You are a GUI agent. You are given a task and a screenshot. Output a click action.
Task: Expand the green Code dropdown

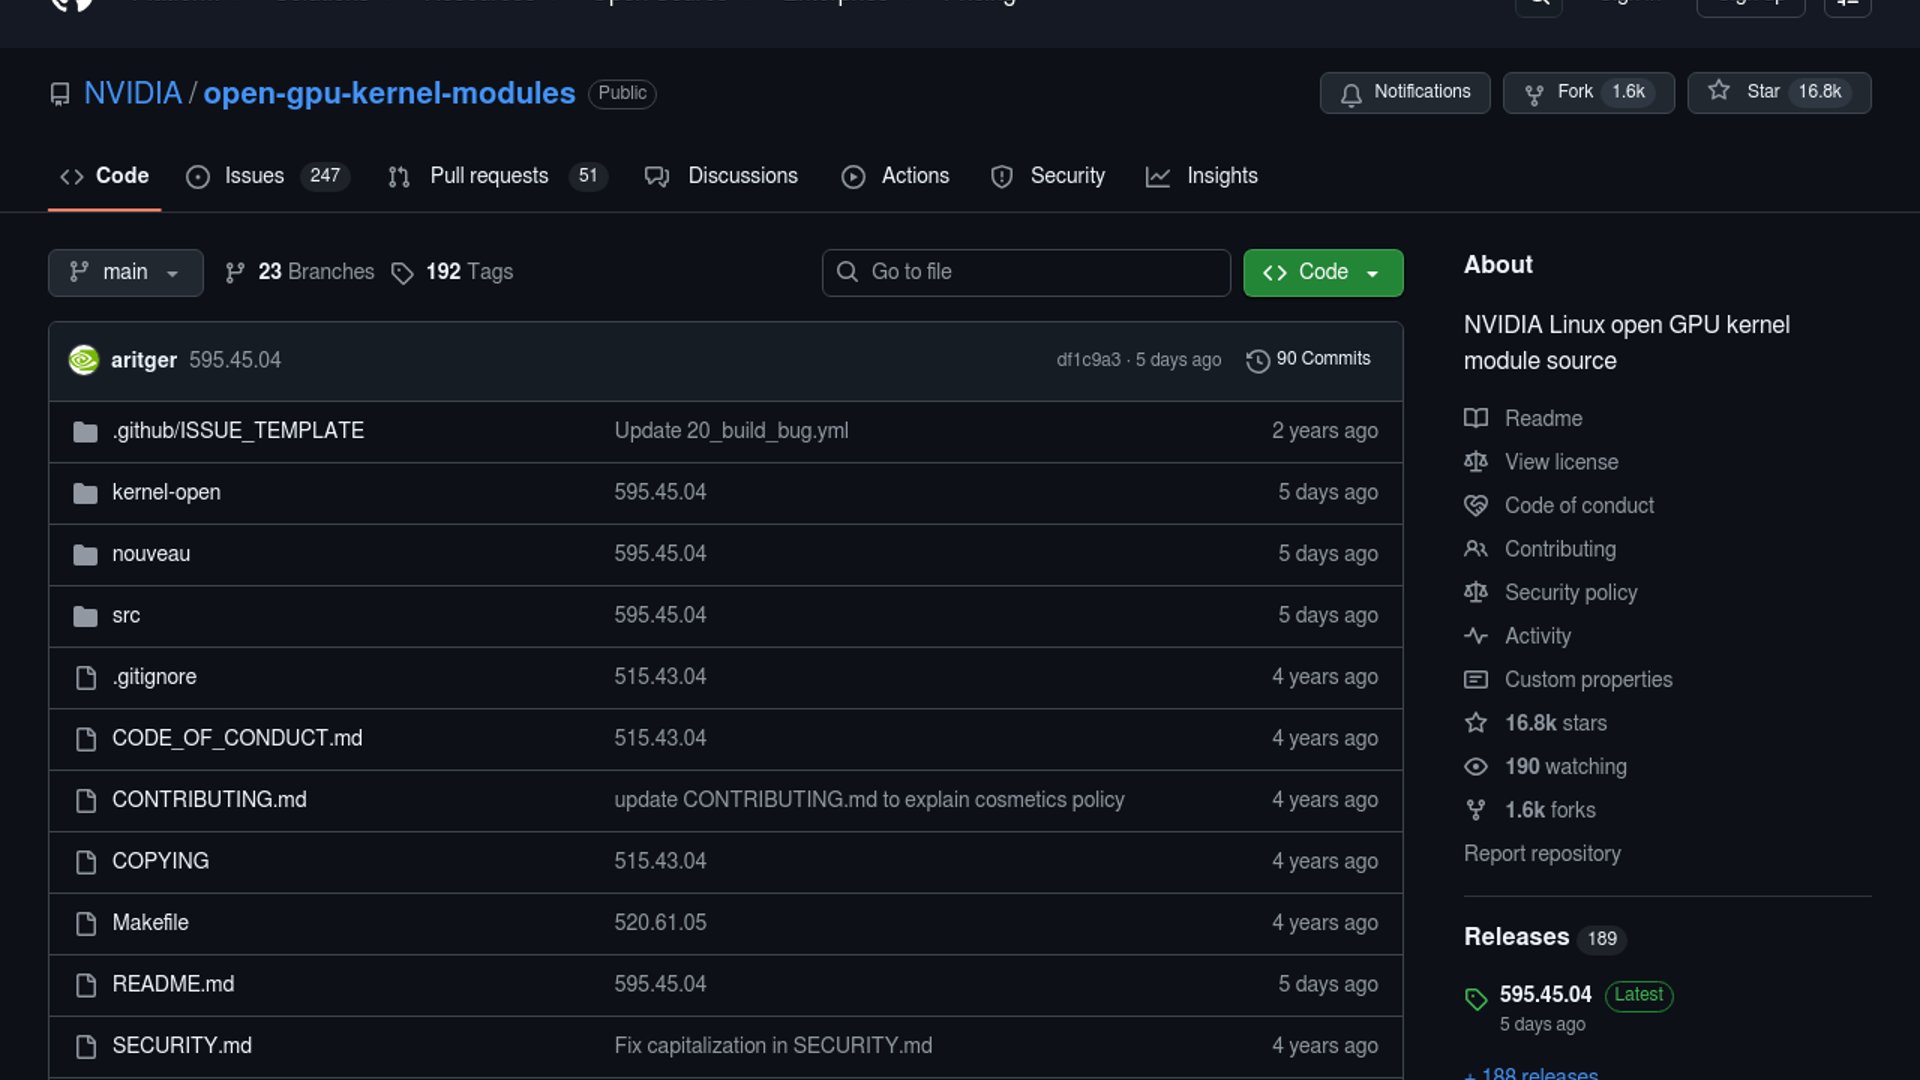point(1322,273)
